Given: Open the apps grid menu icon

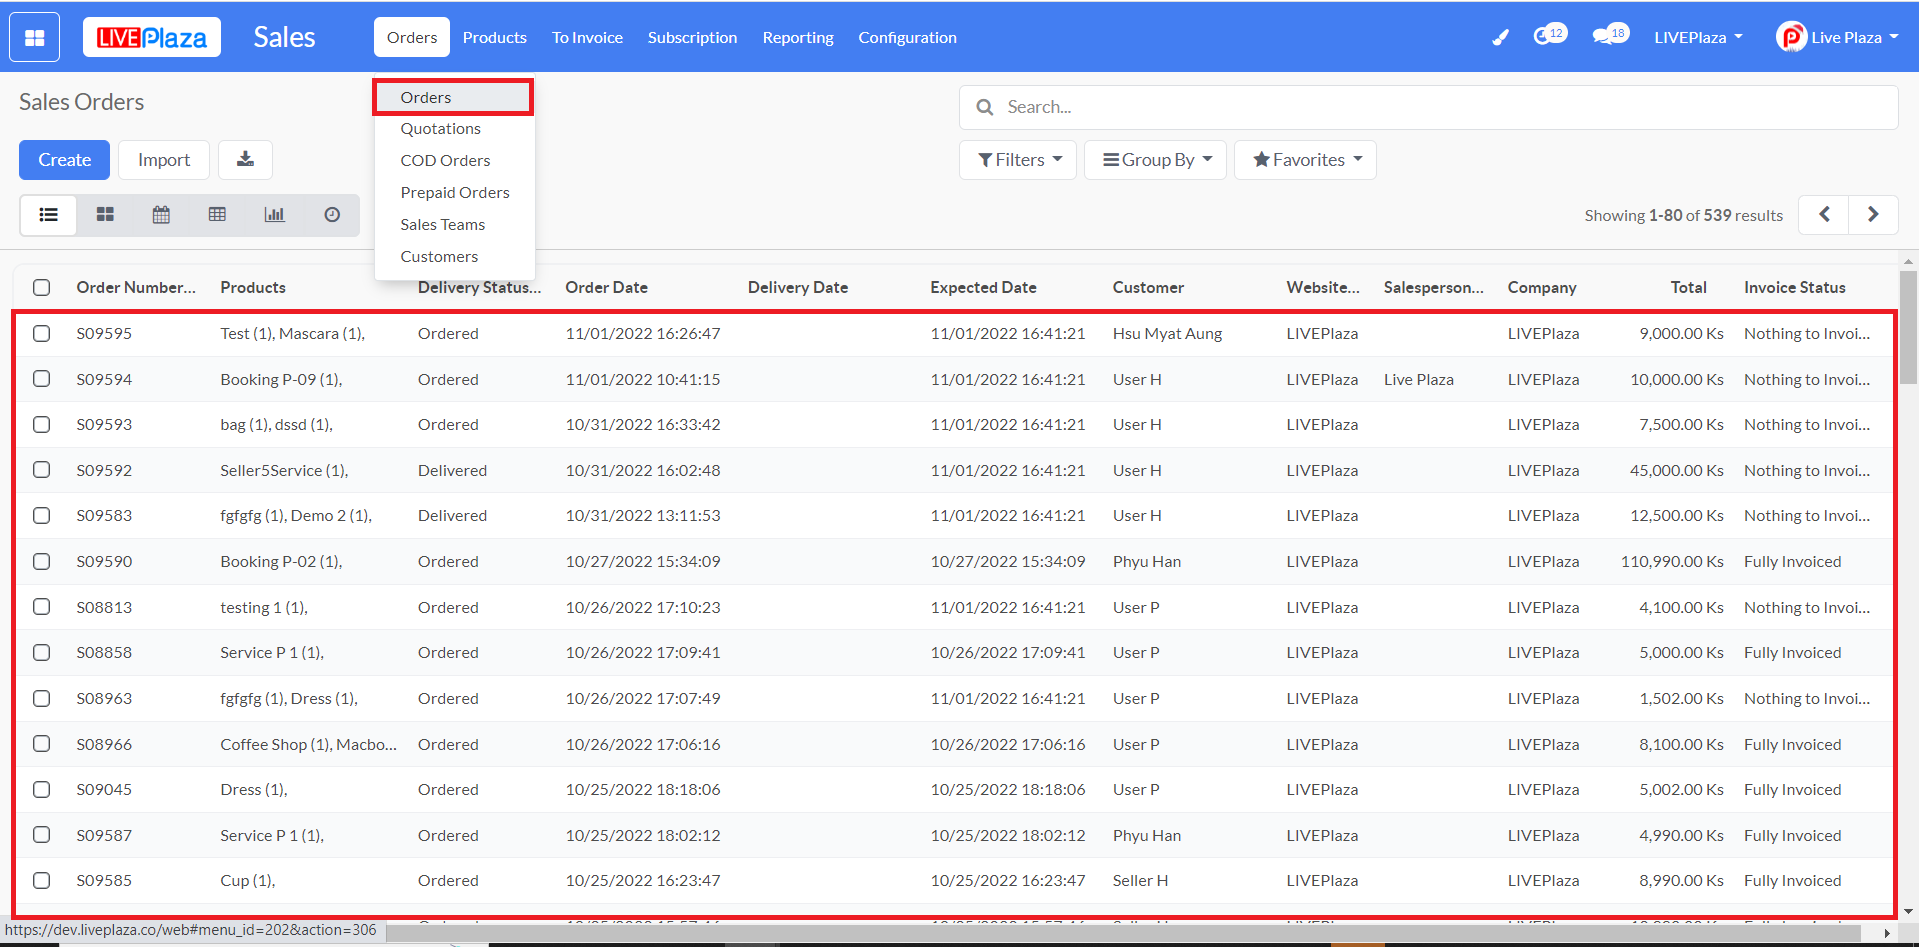Looking at the screenshot, I should pyautogui.click(x=35, y=38).
